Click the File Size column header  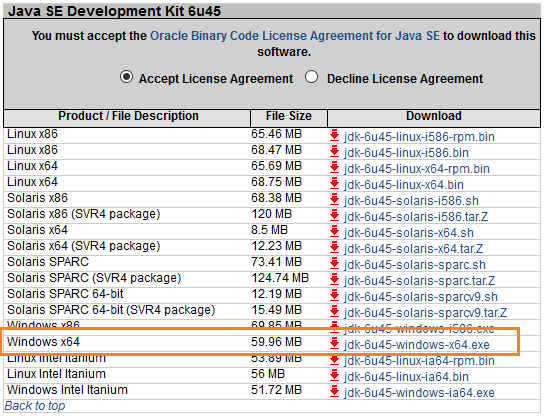tap(289, 118)
